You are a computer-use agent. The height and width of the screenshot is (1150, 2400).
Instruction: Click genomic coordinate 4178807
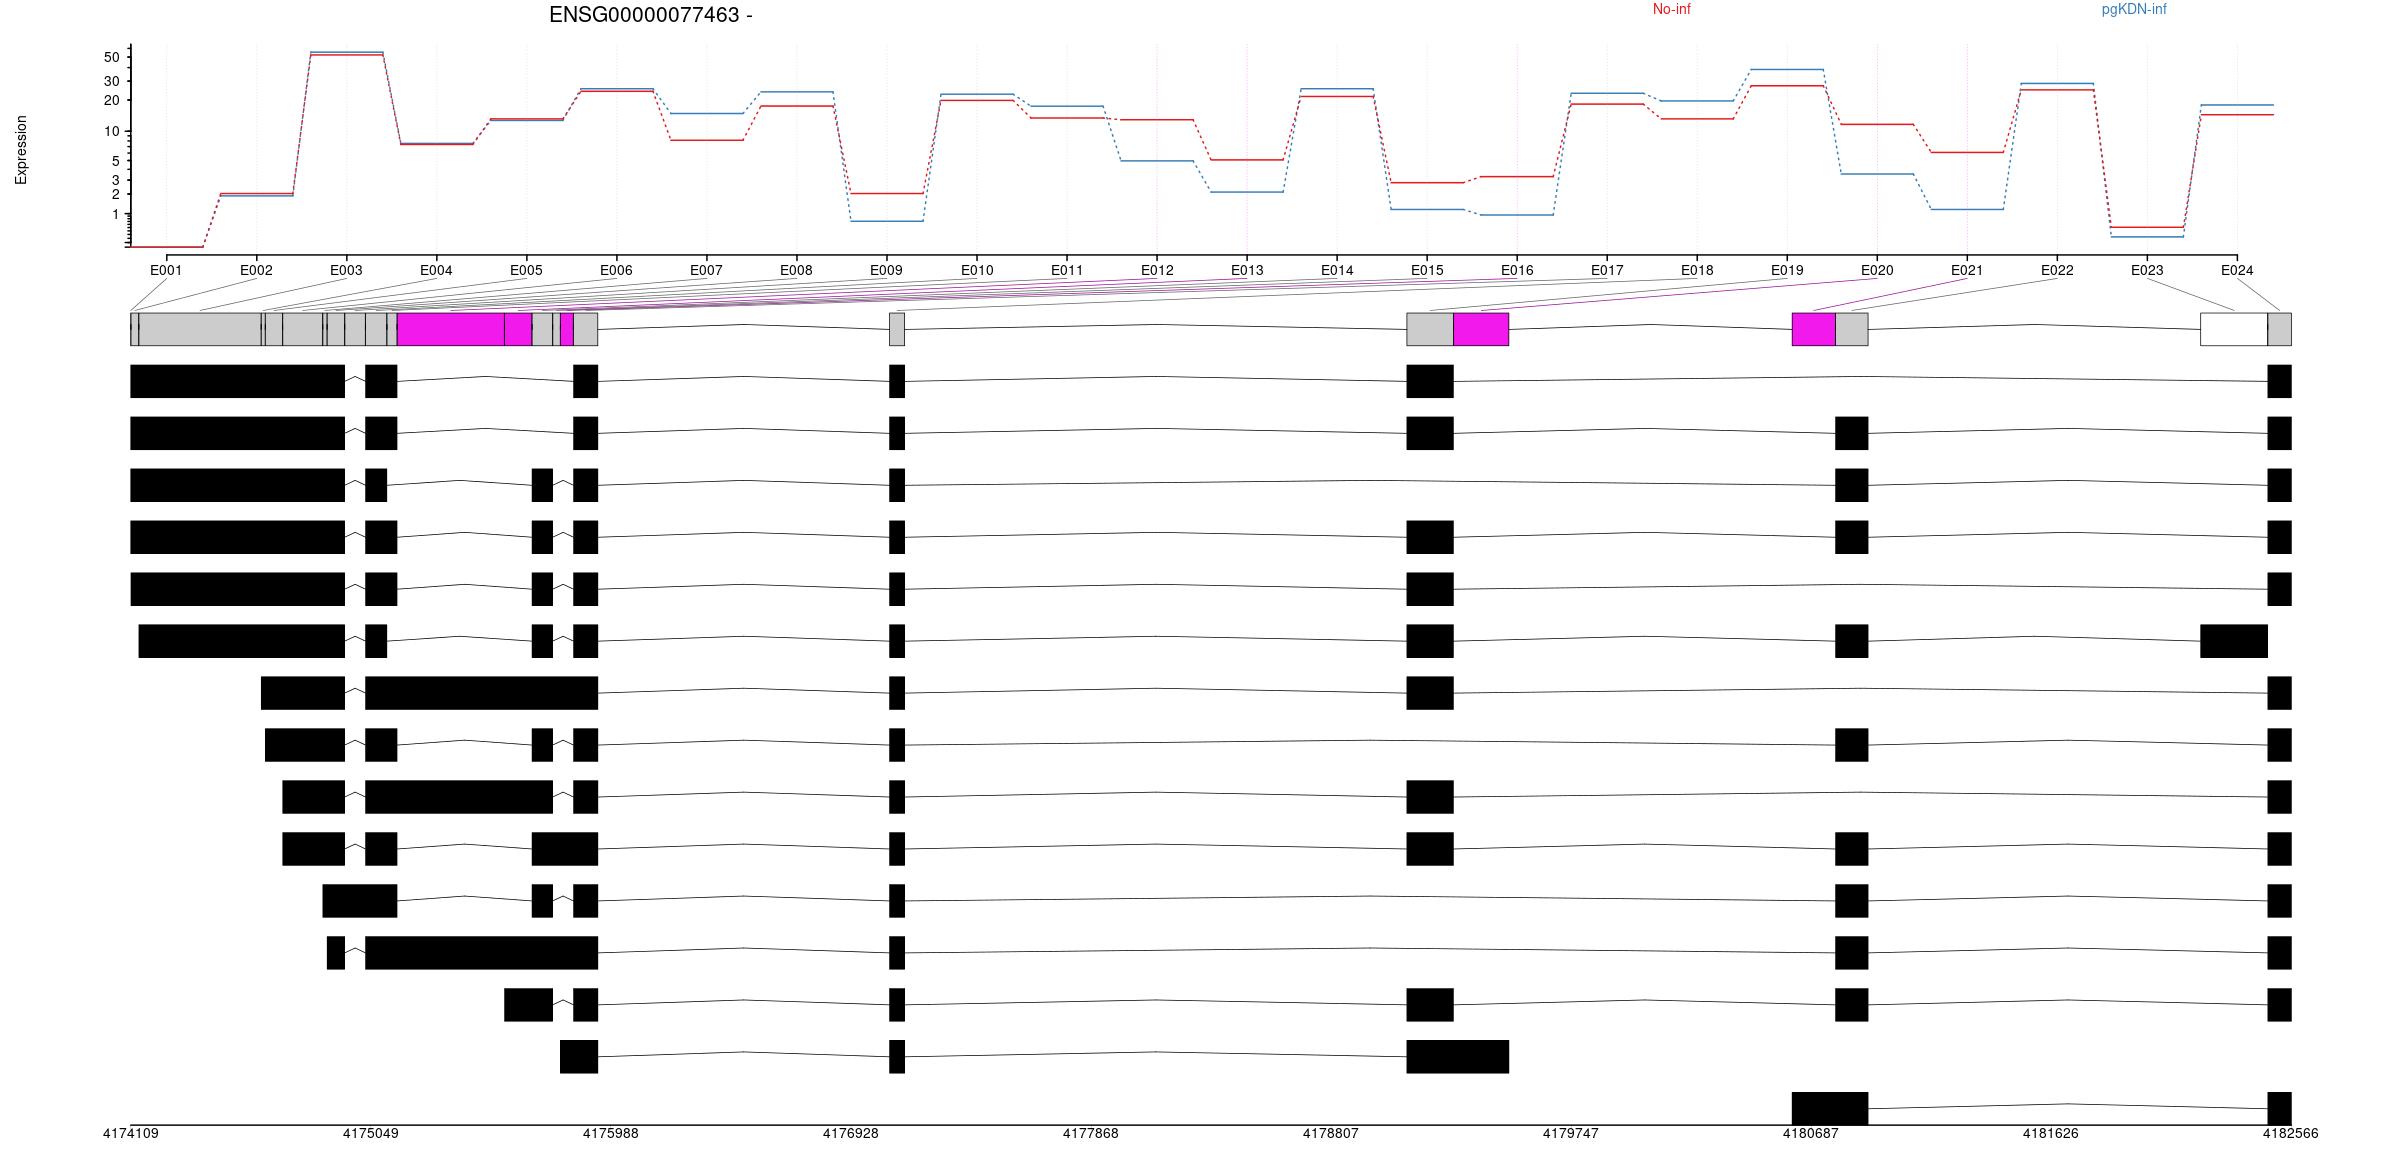[1331, 1134]
